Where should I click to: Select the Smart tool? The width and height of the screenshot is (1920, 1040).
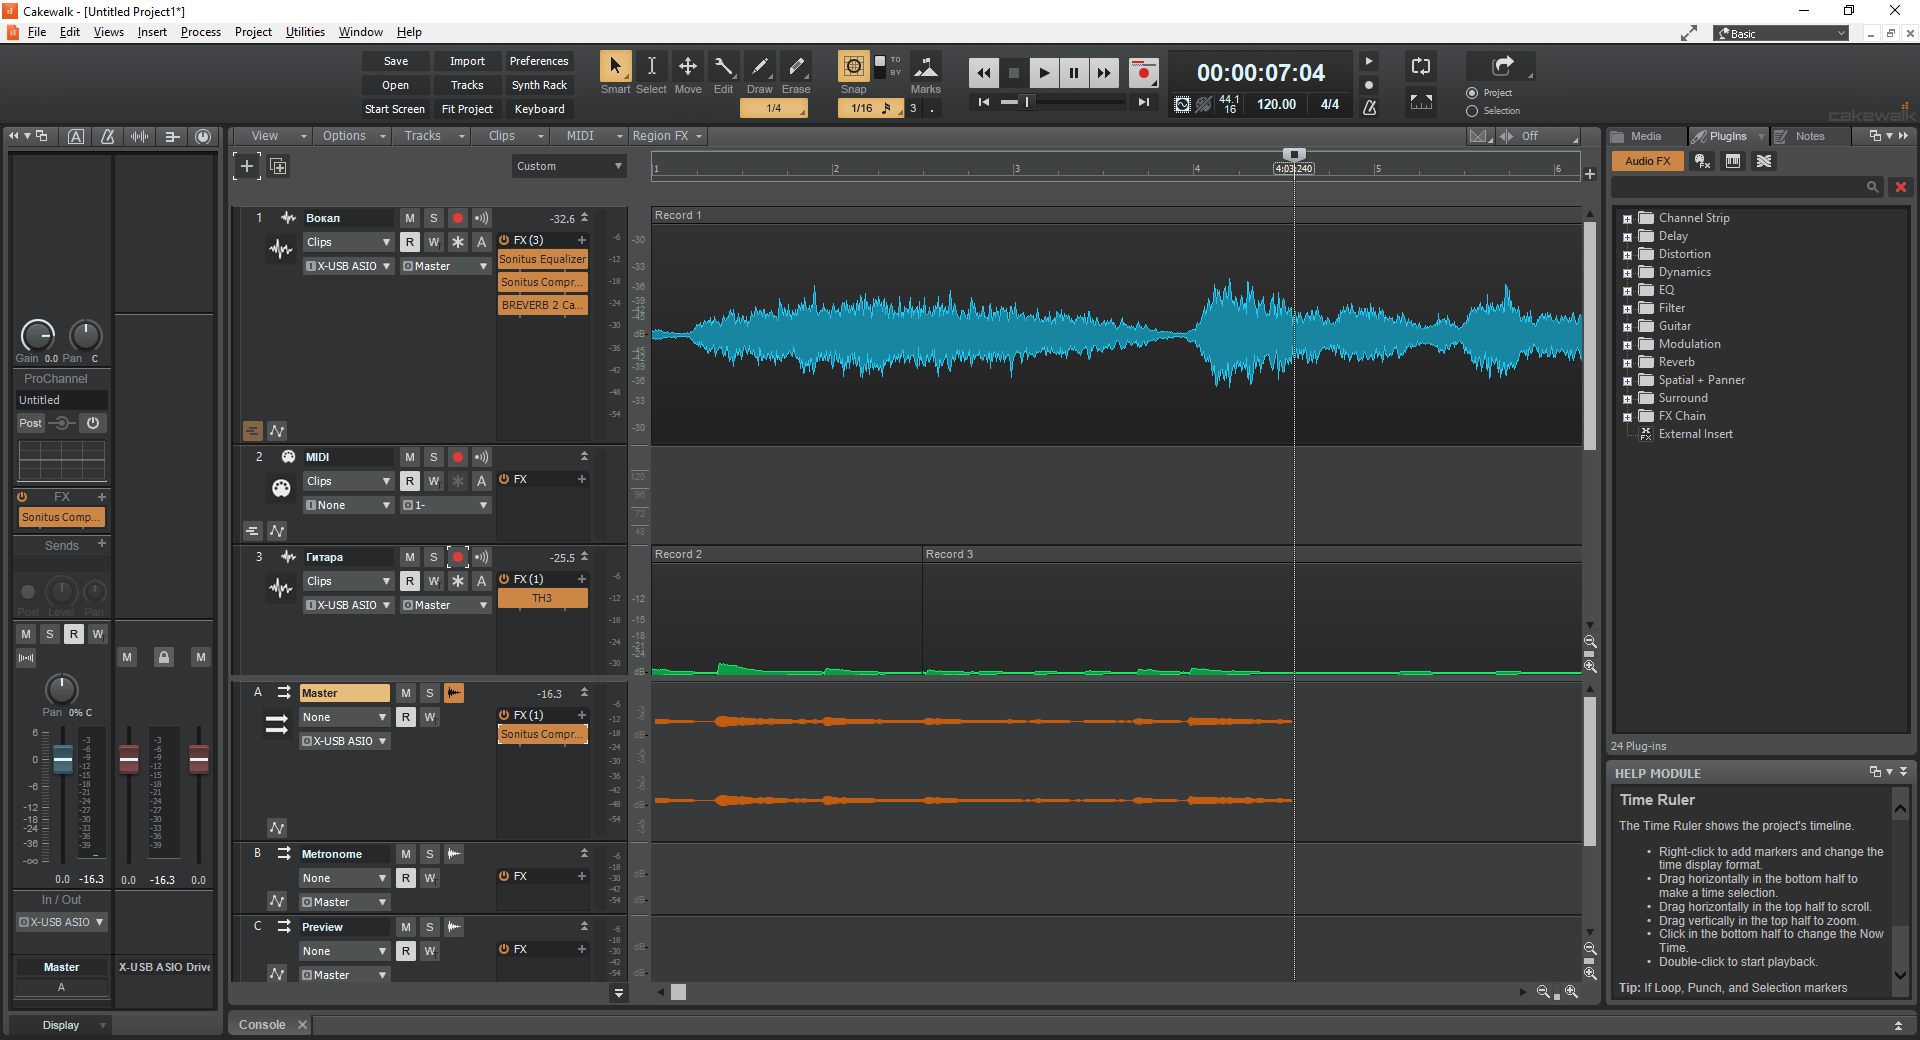tap(615, 67)
